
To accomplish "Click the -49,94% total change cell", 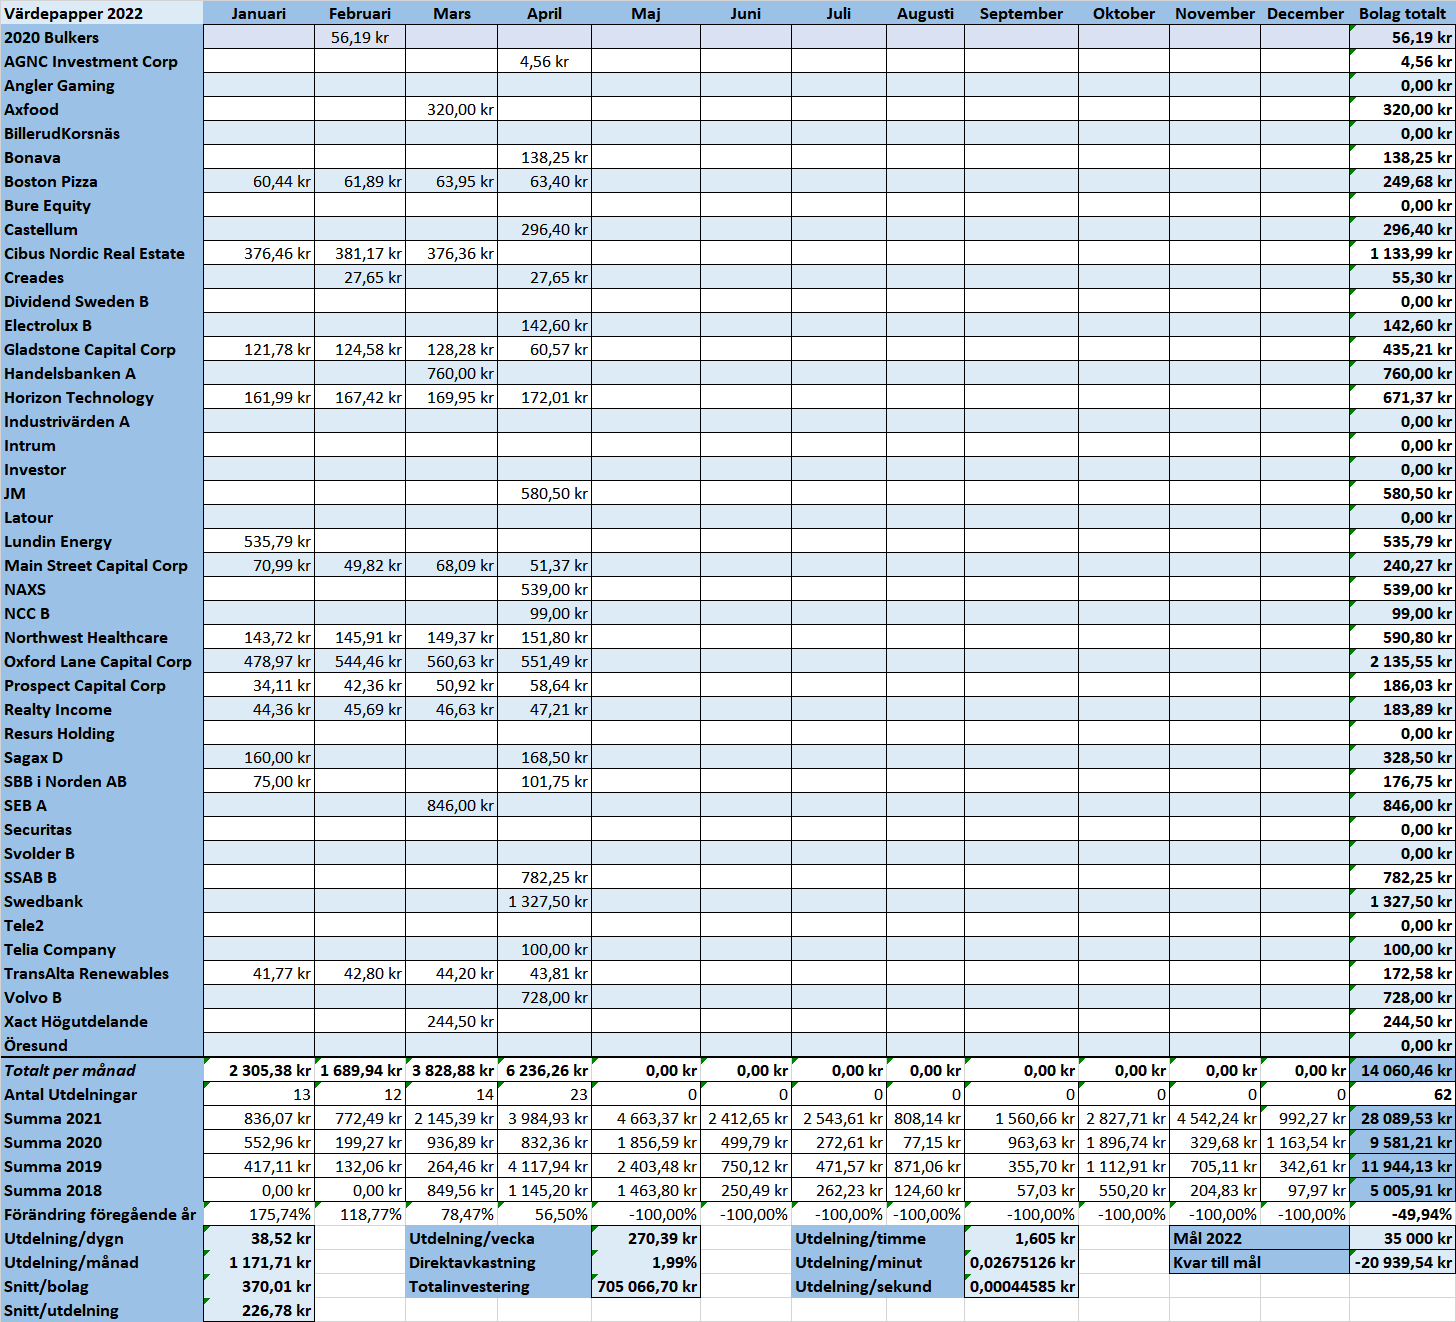I will 1402,1214.
